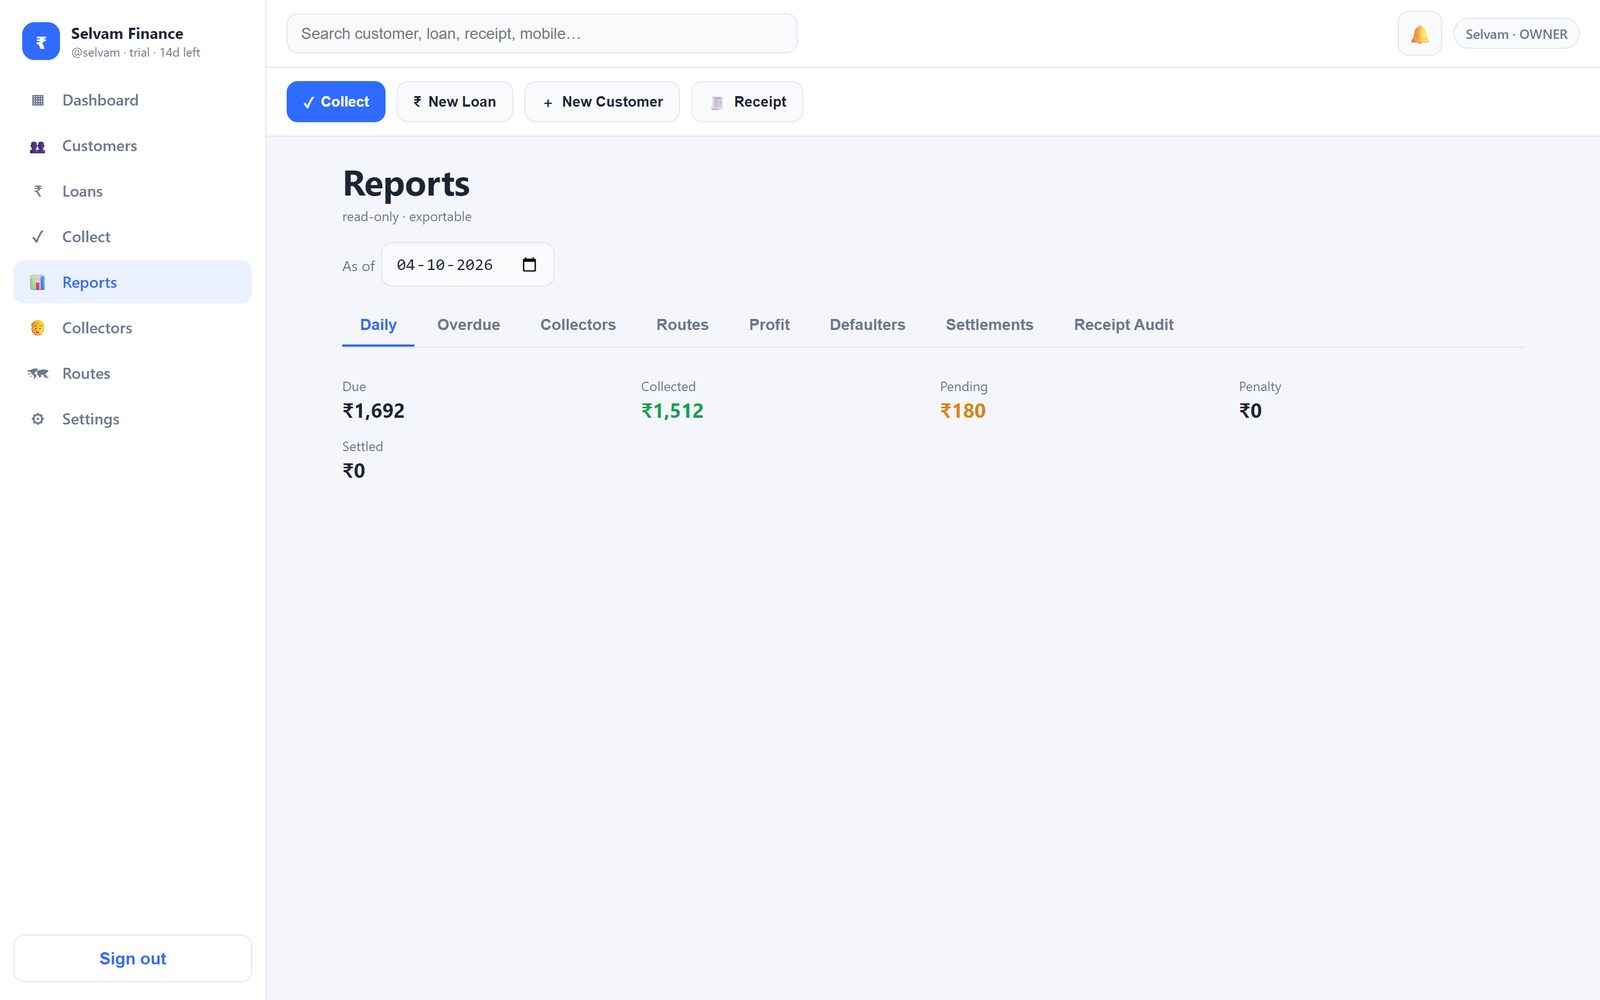The width and height of the screenshot is (1600, 1000).
Task: Go to Dashboard label in the sidebar
Action: click(x=100, y=100)
